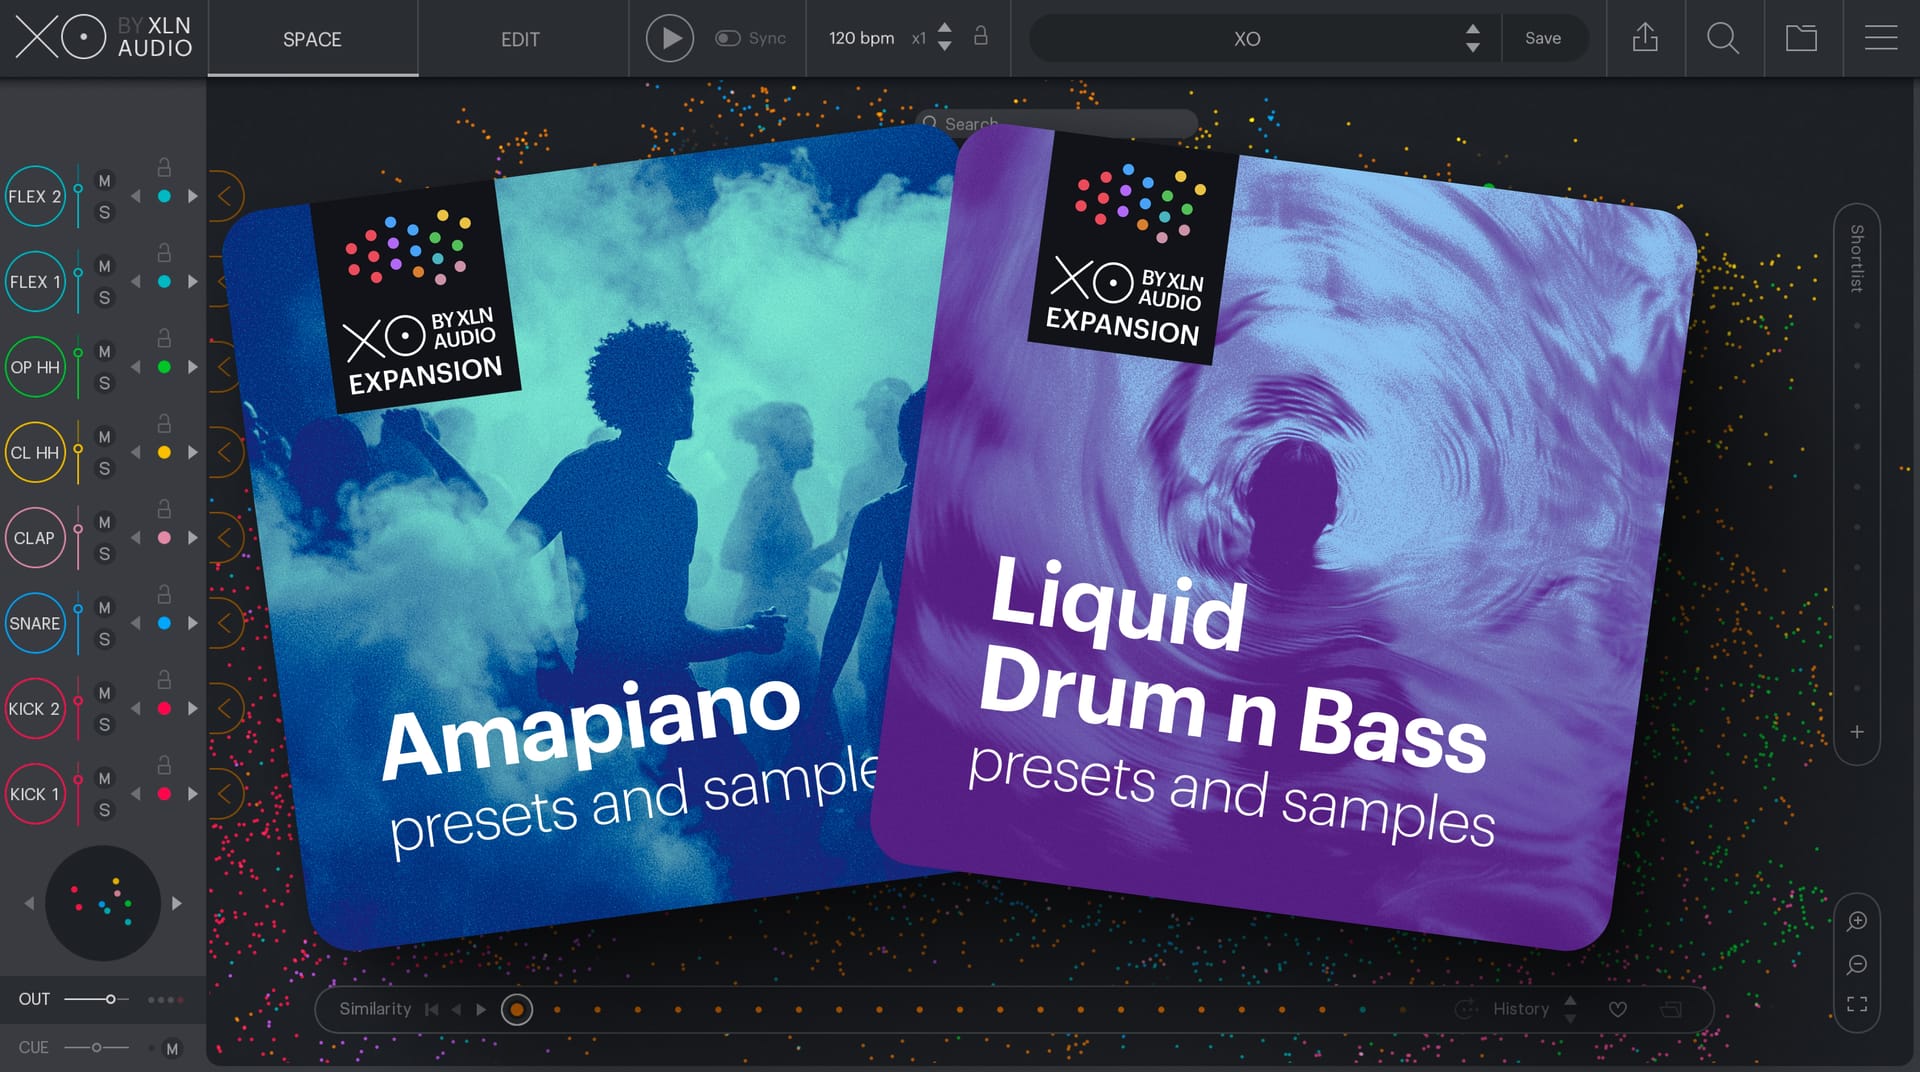Zoom out of the sample space

[1857, 965]
